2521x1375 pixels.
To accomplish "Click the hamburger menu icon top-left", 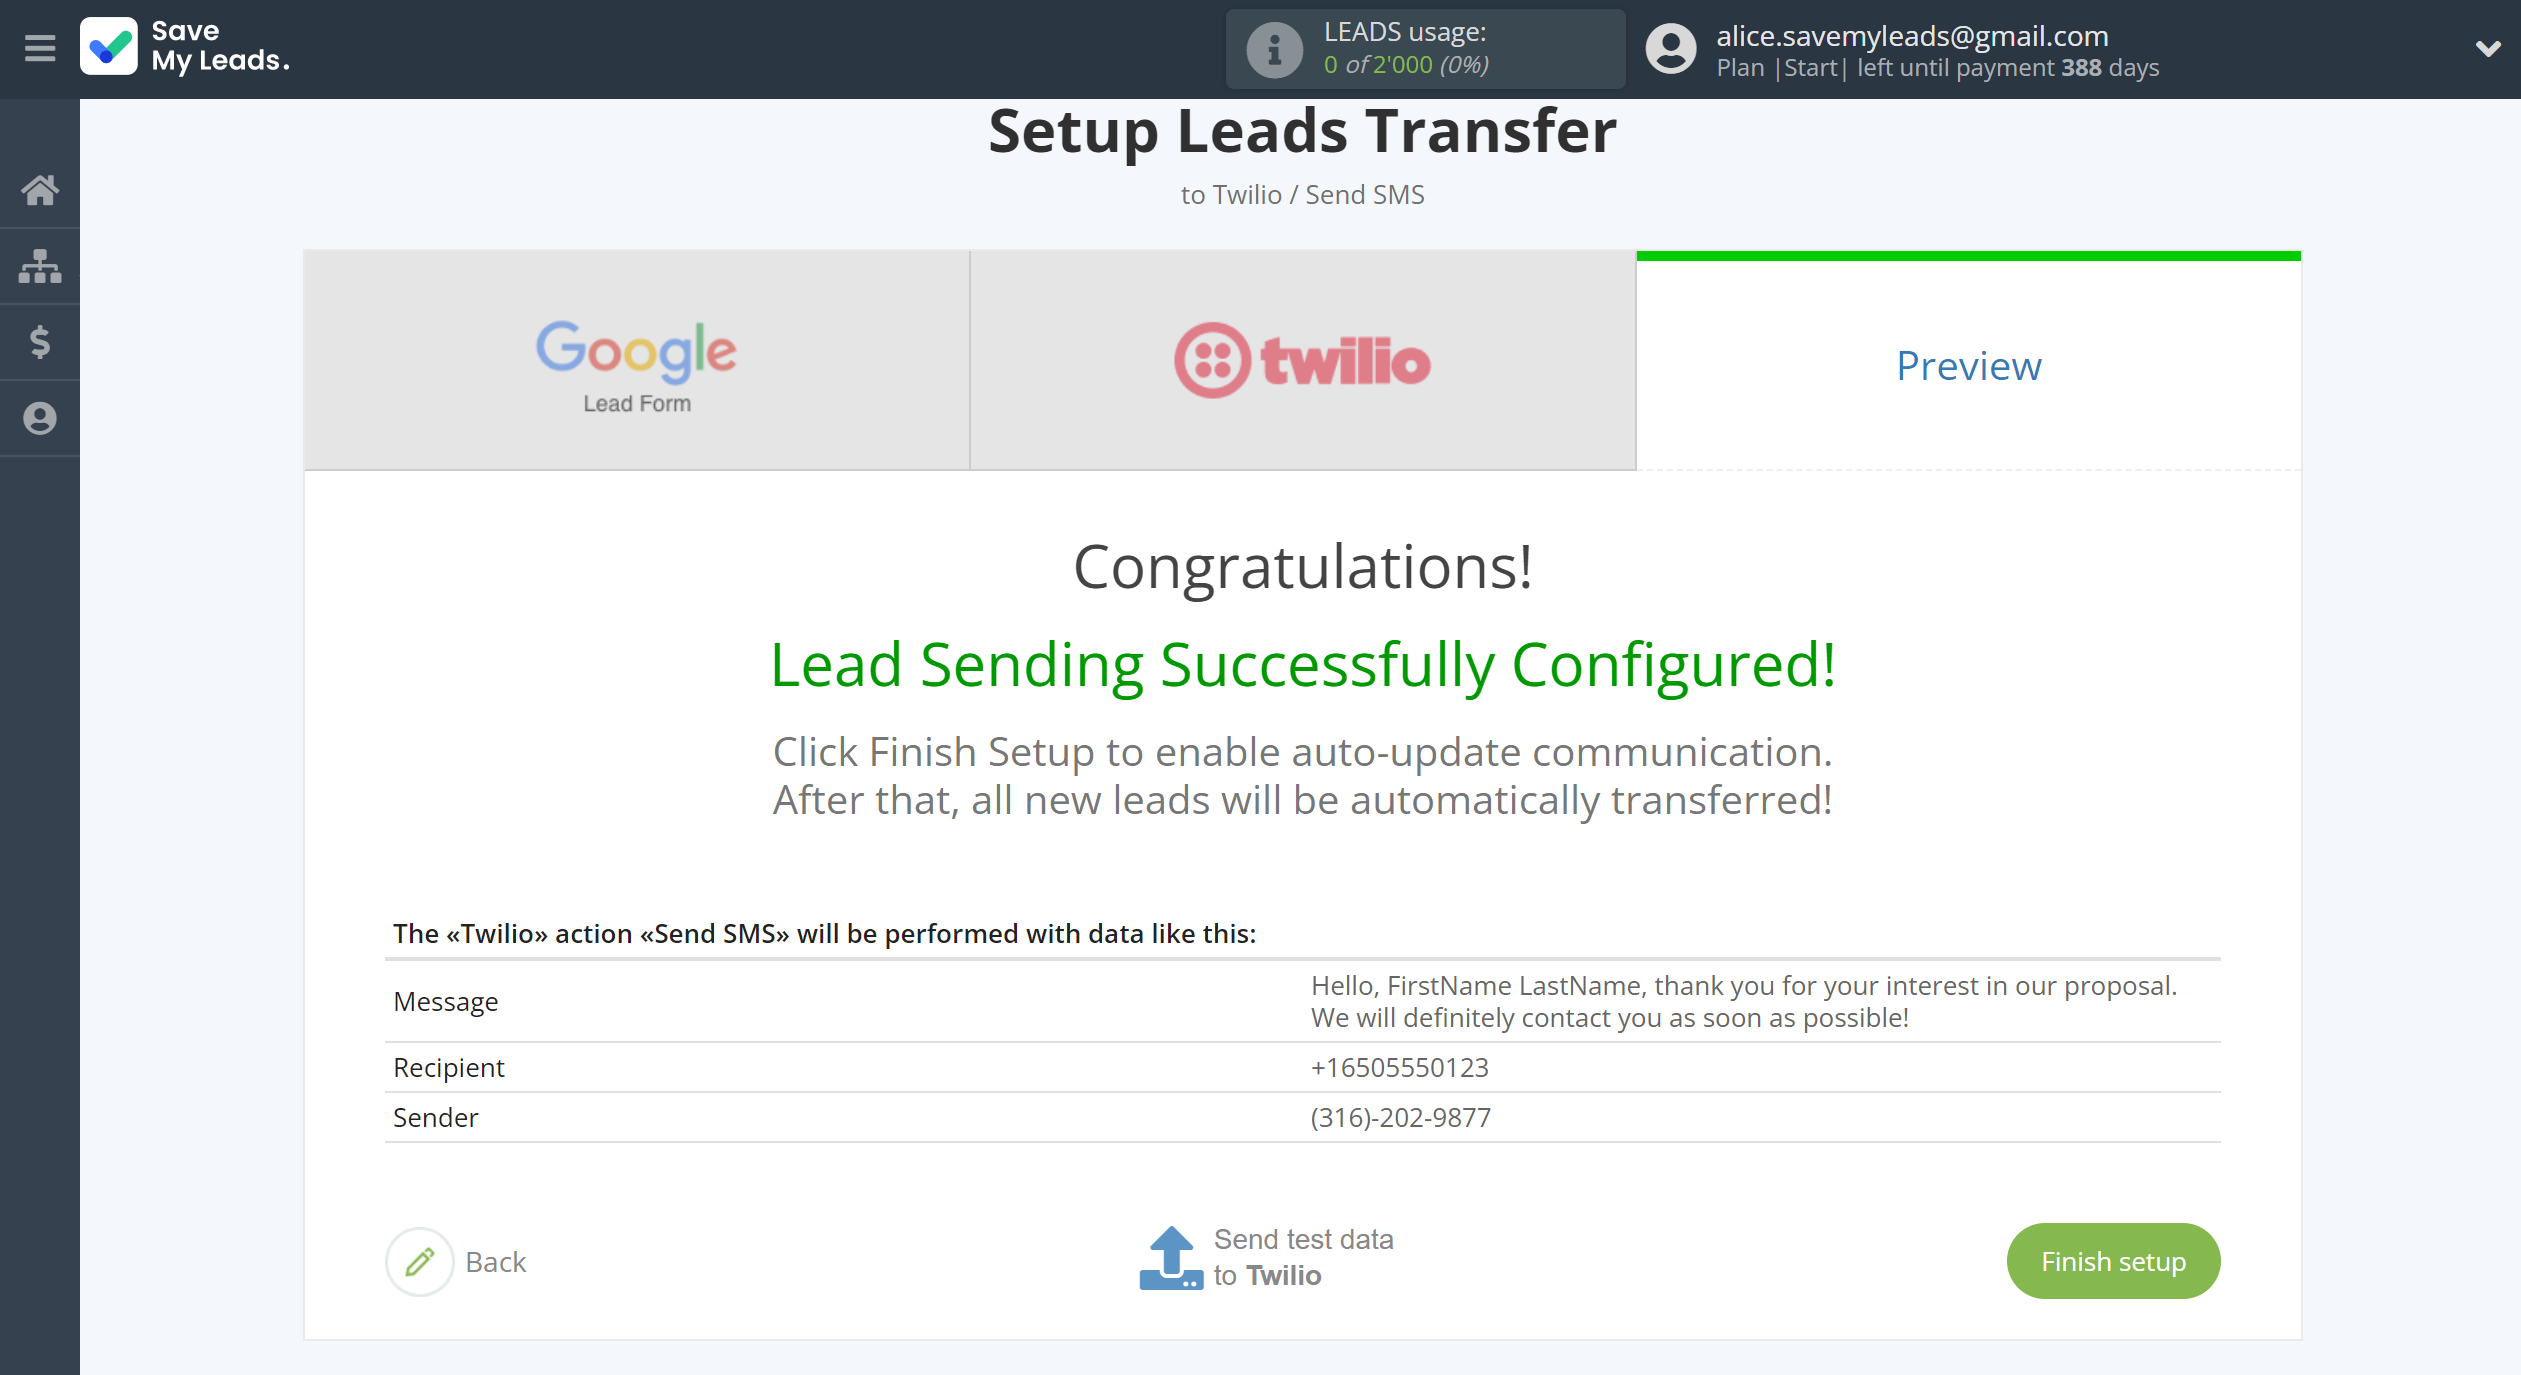I will [41, 49].
